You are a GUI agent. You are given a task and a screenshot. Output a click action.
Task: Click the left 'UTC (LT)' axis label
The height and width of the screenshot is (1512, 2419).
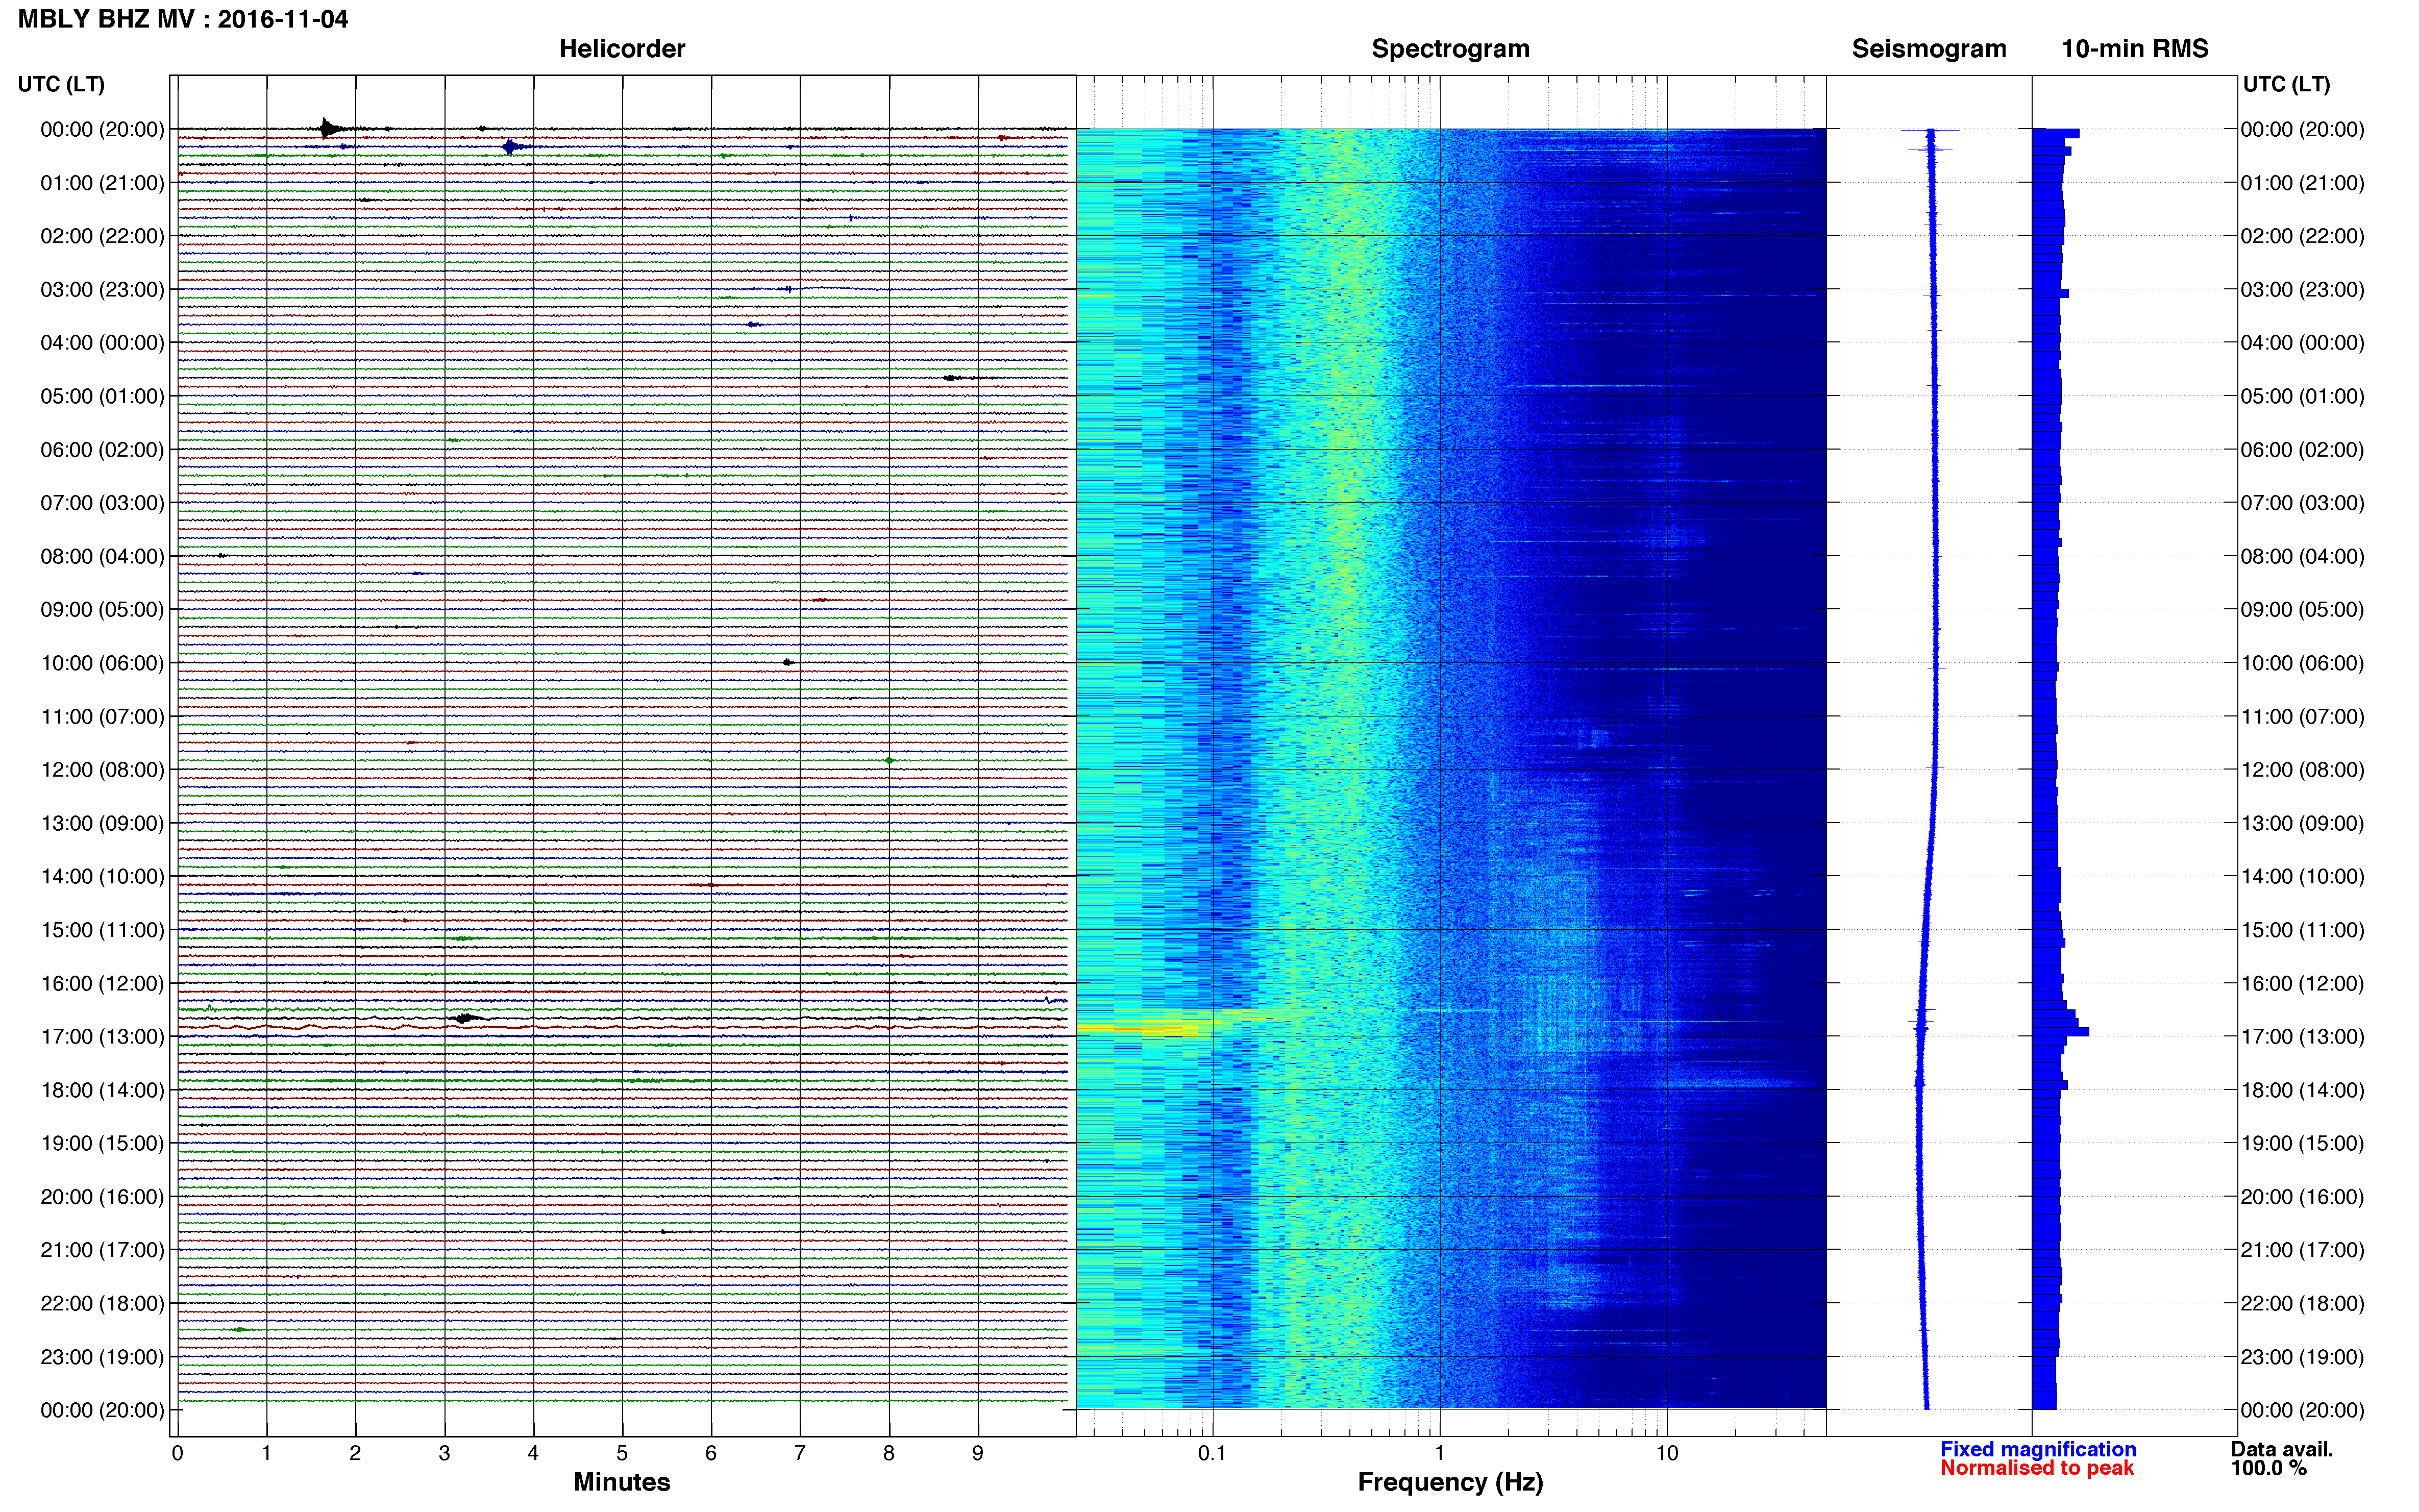pos(61,84)
